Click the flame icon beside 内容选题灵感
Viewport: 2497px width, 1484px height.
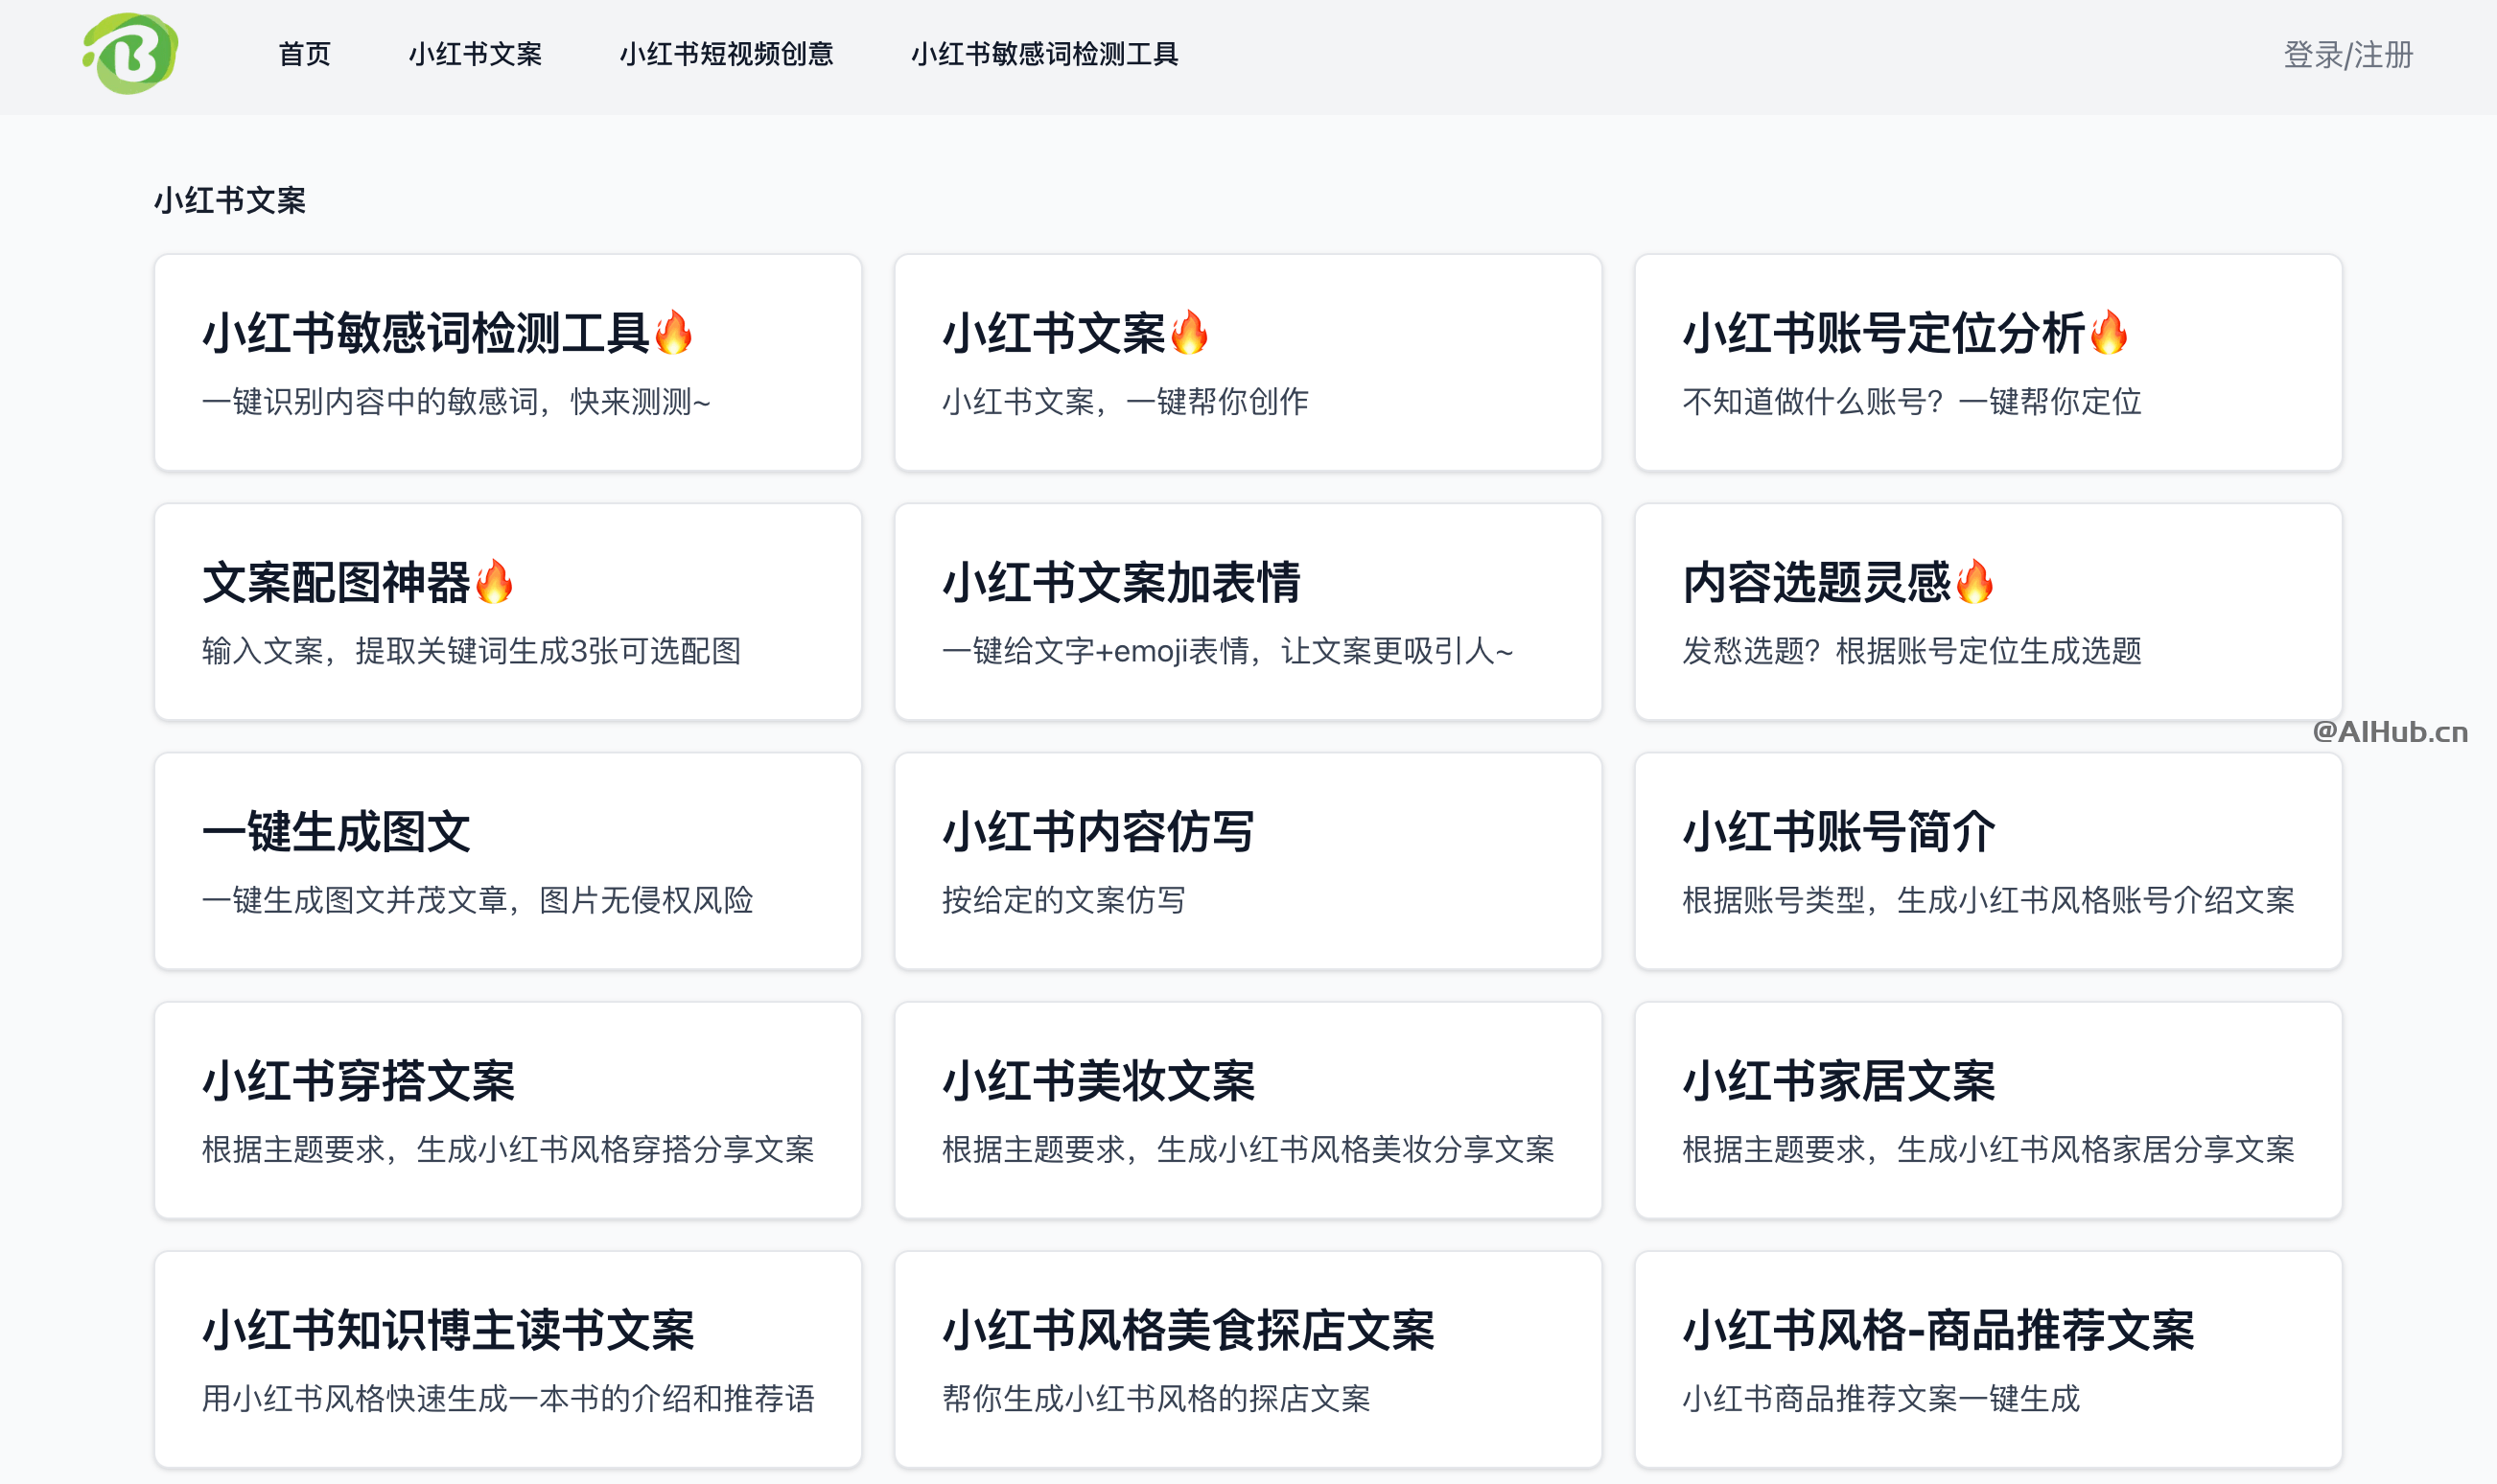click(1974, 581)
